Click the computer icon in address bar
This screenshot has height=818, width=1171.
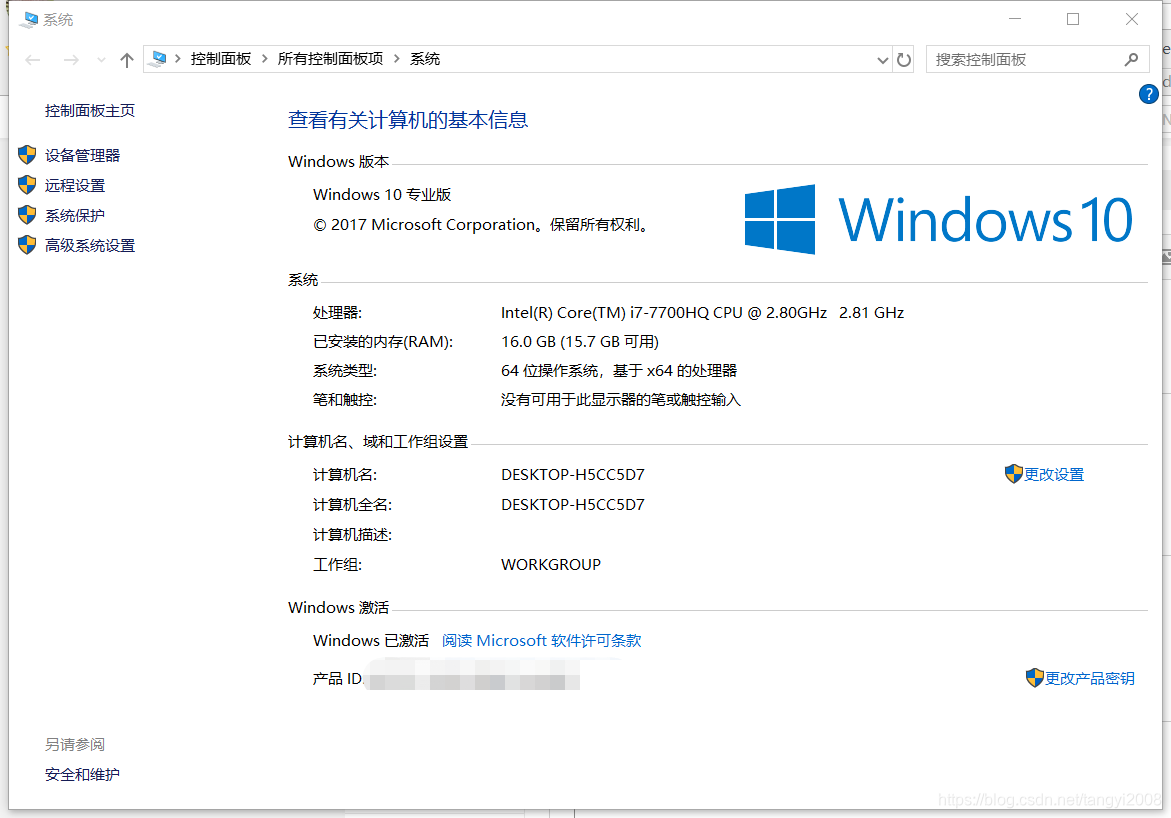click(158, 58)
